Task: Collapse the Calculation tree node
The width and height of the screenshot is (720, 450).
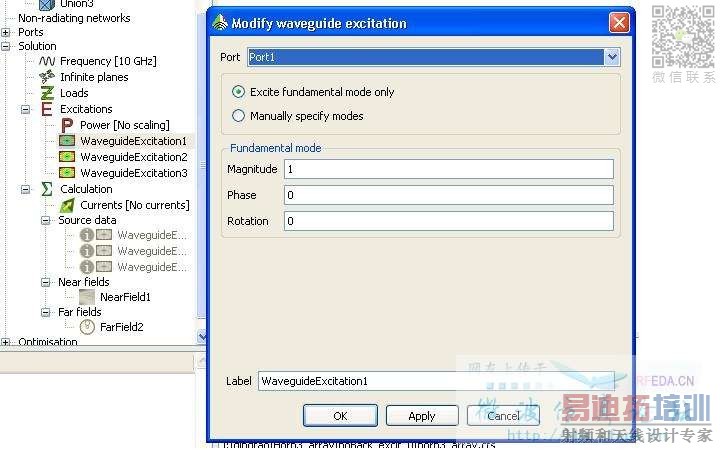Action: [26, 189]
